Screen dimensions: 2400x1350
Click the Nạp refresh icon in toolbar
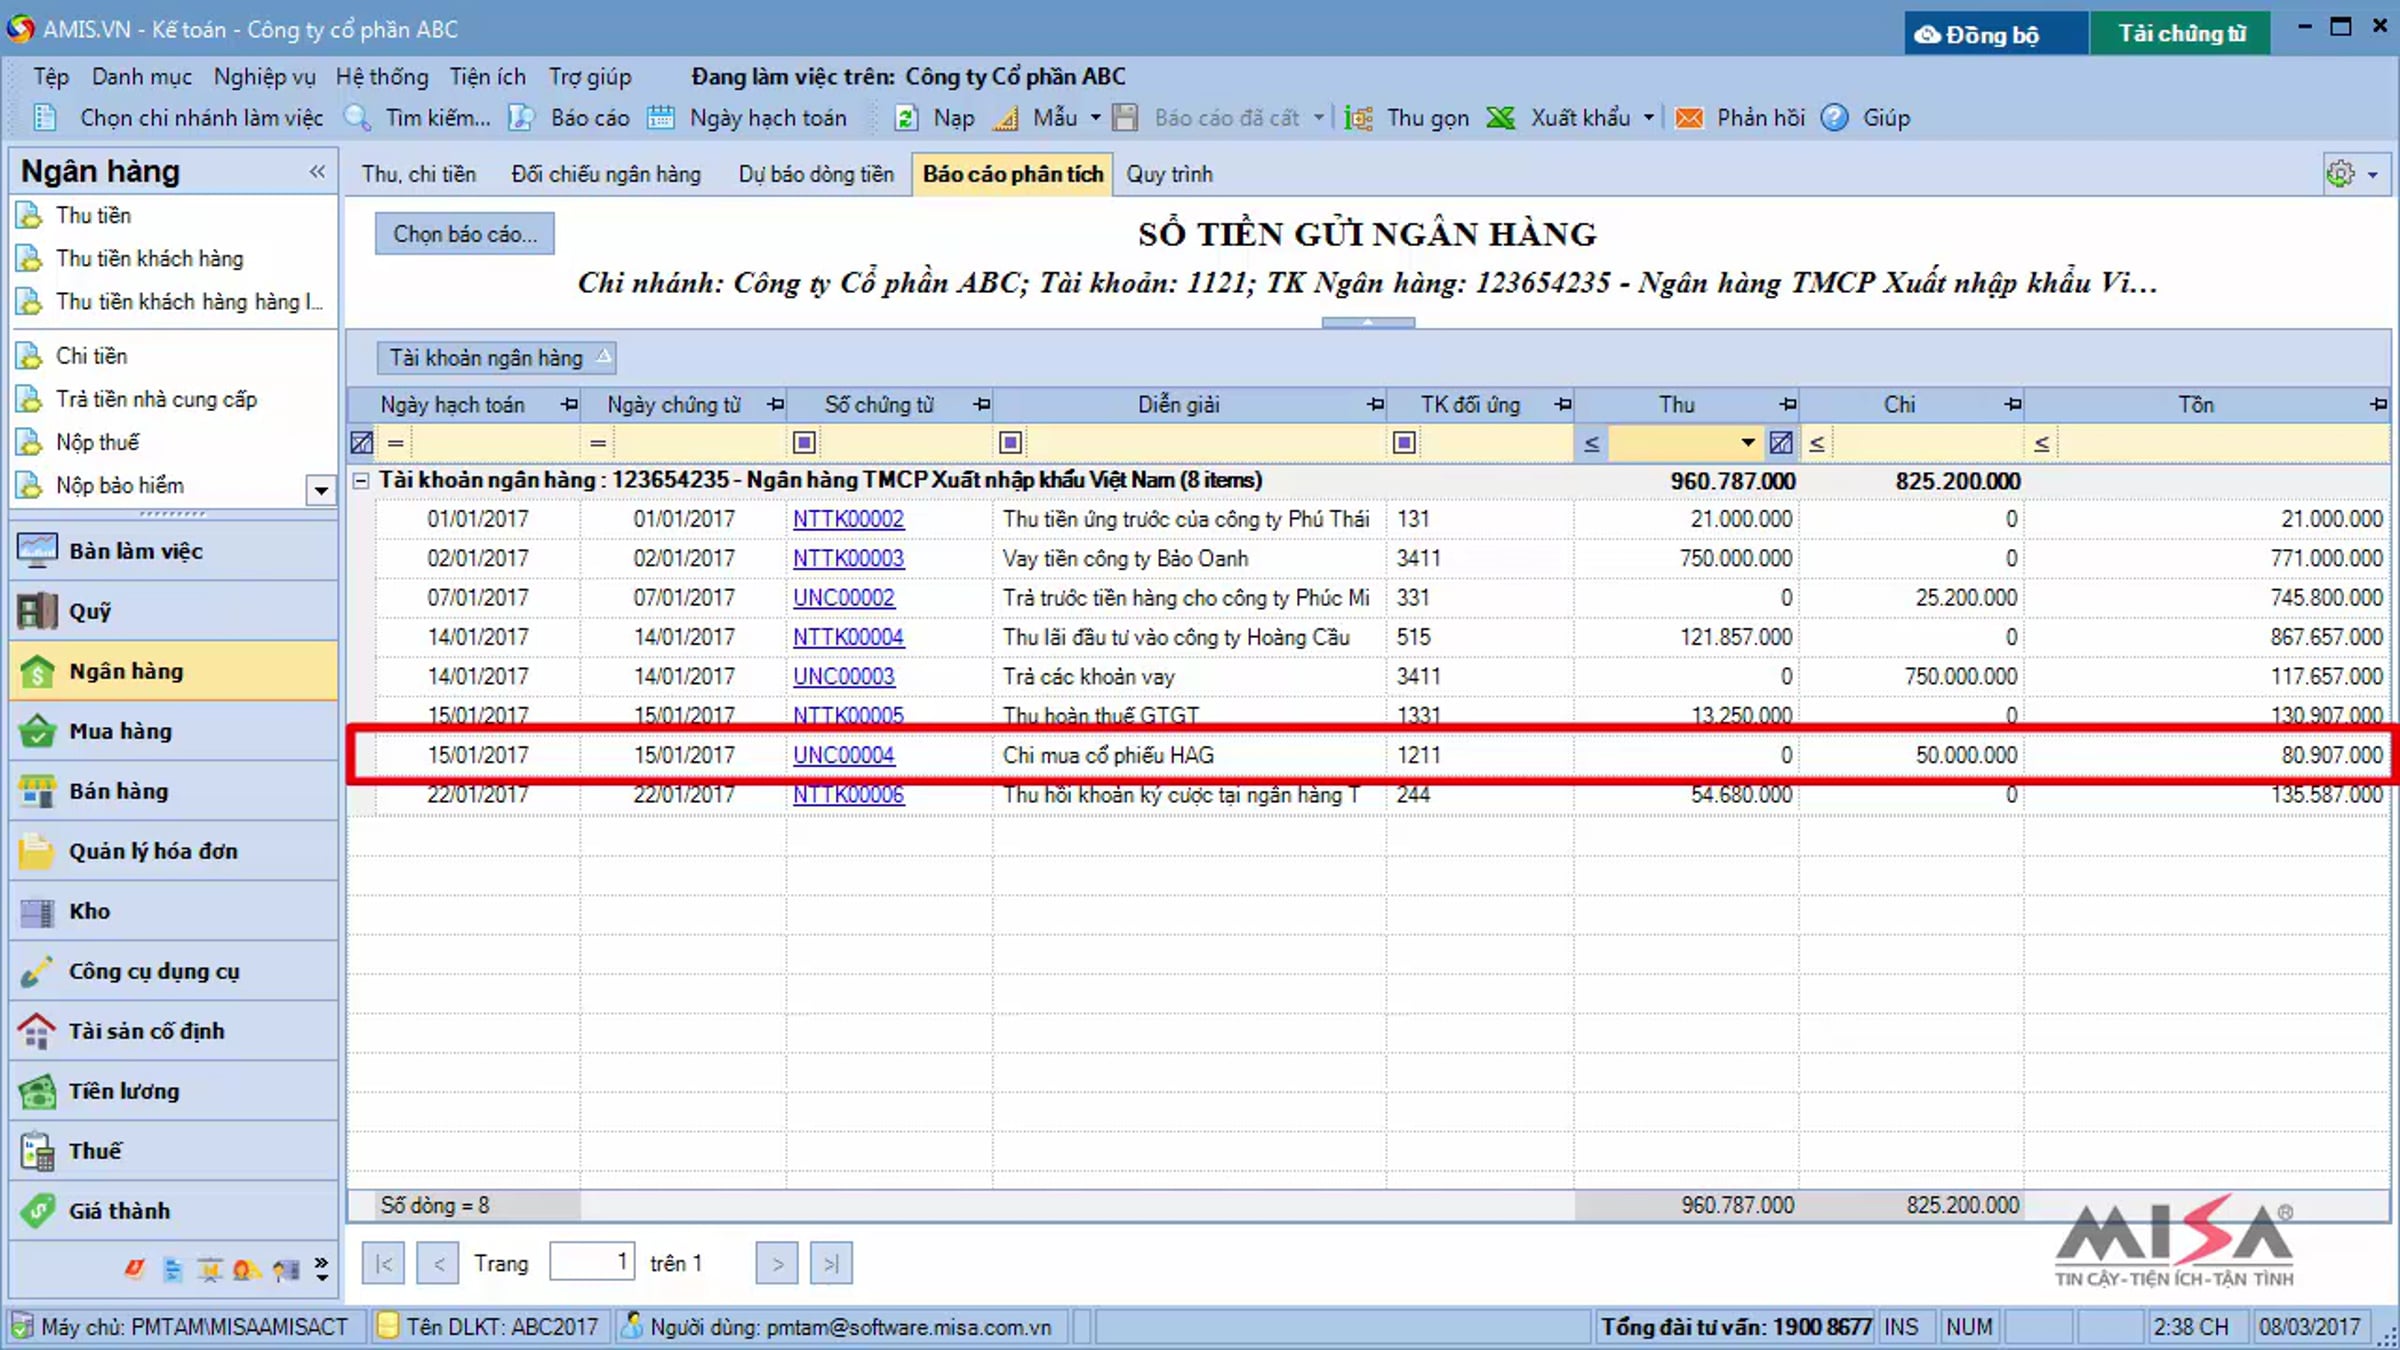click(x=906, y=118)
